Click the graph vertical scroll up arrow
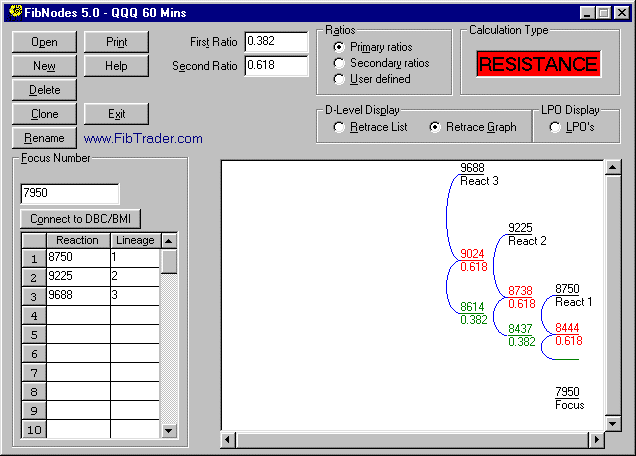 click(x=612, y=167)
